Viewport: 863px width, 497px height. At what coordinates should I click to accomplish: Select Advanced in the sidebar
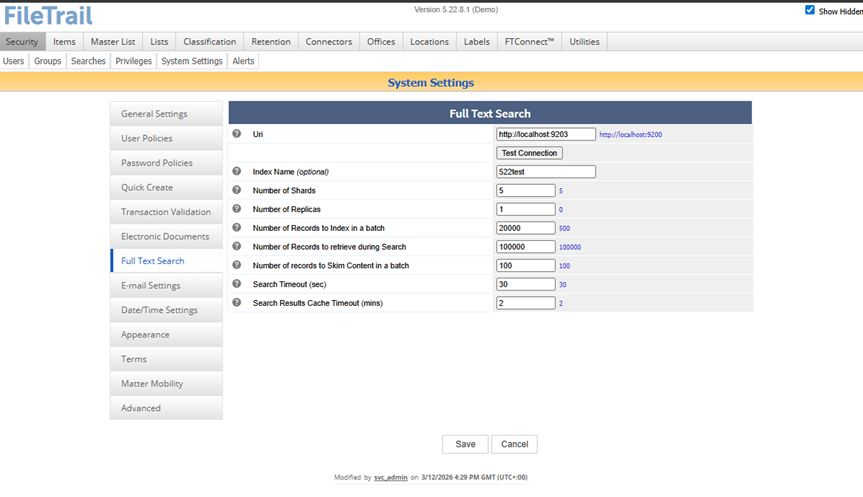click(x=166, y=408)
